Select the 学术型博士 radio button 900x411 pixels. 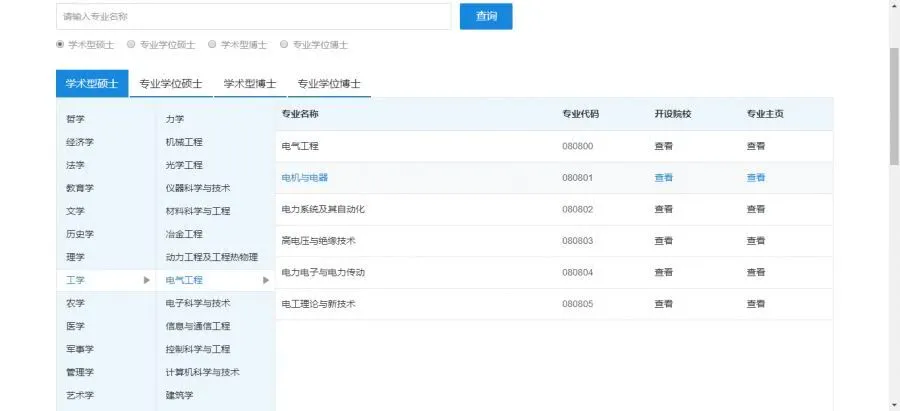coord(212,44)
